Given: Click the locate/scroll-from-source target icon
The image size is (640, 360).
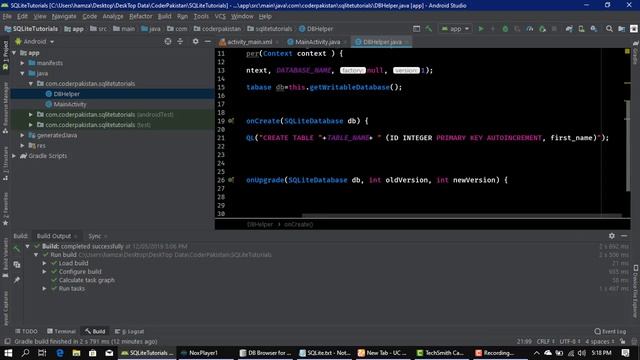Looking at the screenshot, I should coord(168,42).
